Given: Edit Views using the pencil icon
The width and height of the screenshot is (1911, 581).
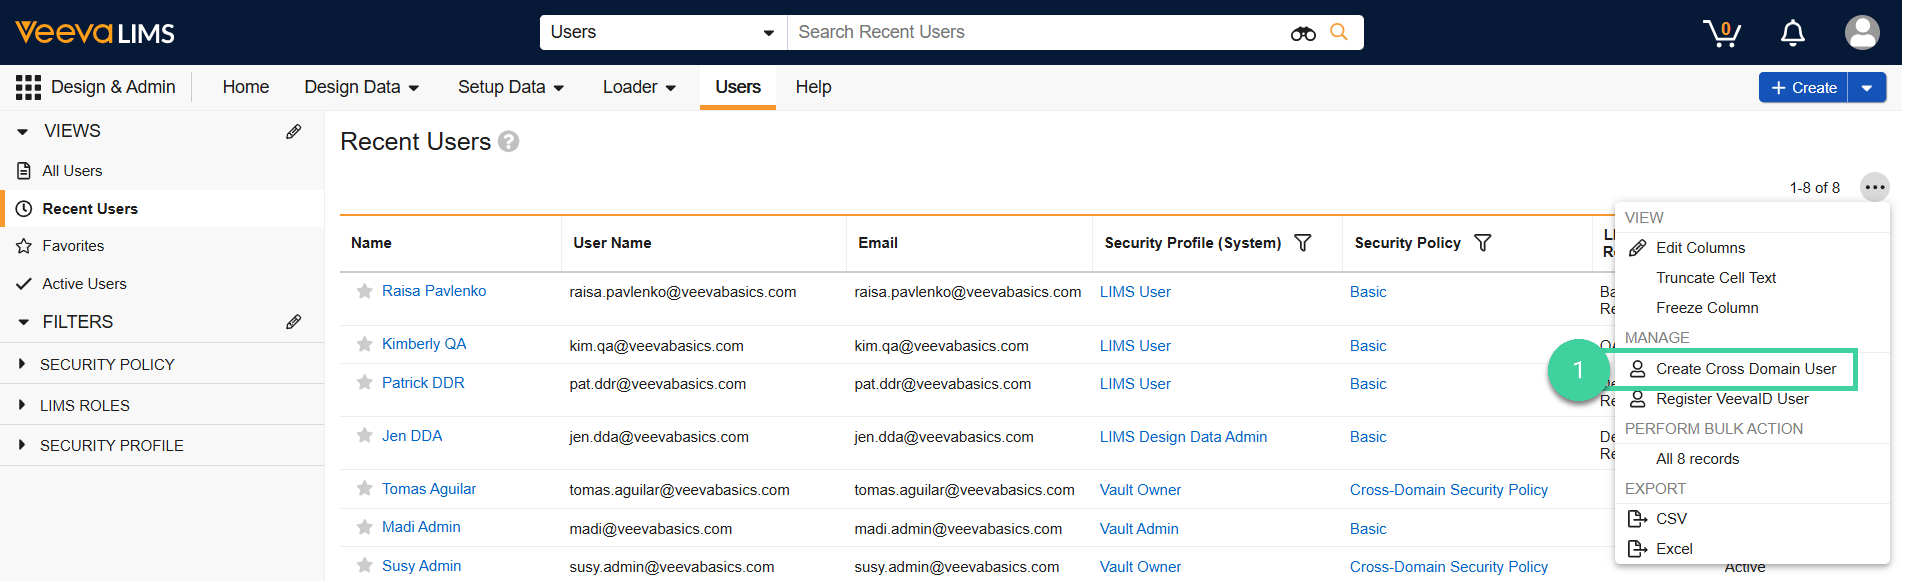Looking at the screenshot, I should click(293, 131).
